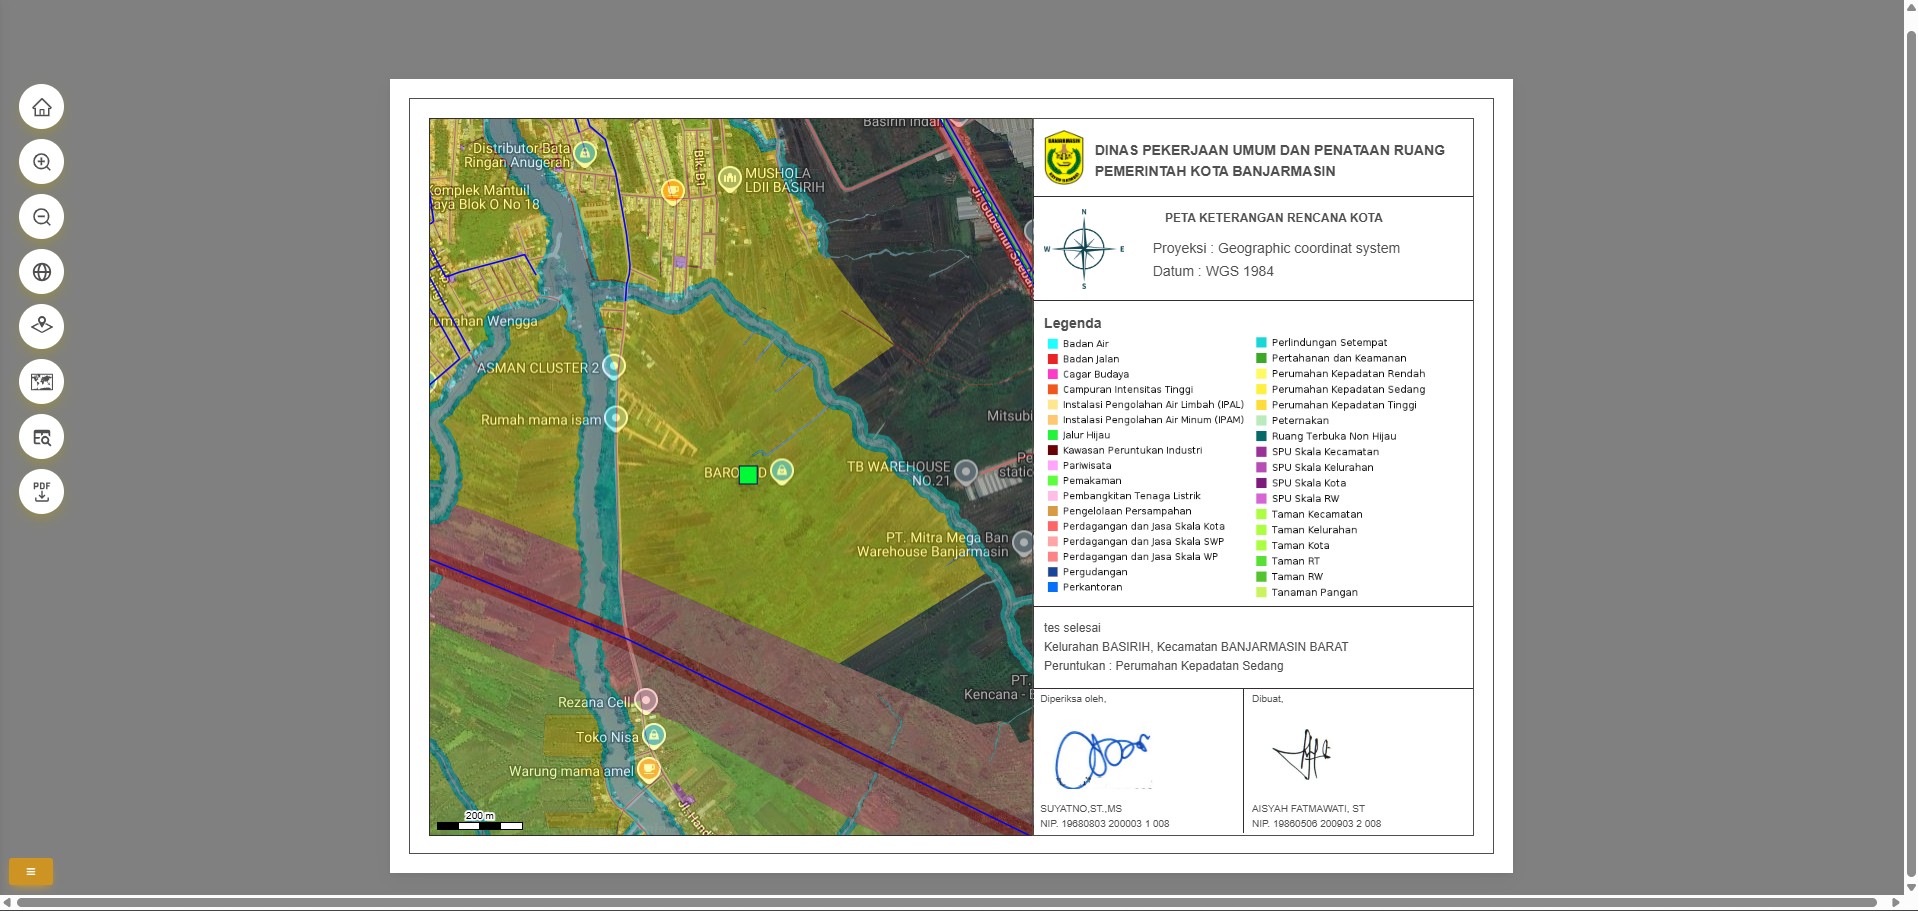Zoom in using the magnifier plus icon

point(41,162)
